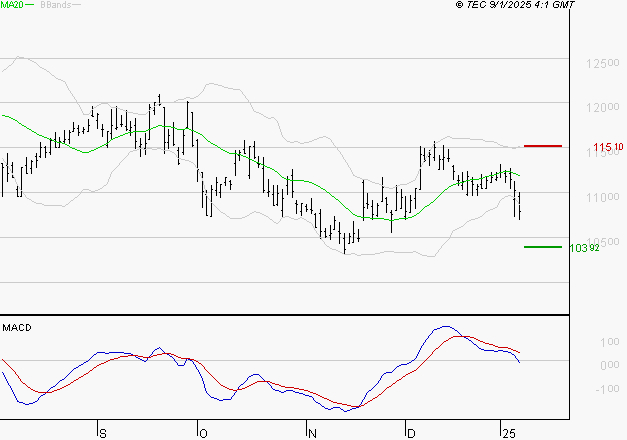The image size is (627, 440).
Task: Click the MACD panel title
Action: pos(17,328)
